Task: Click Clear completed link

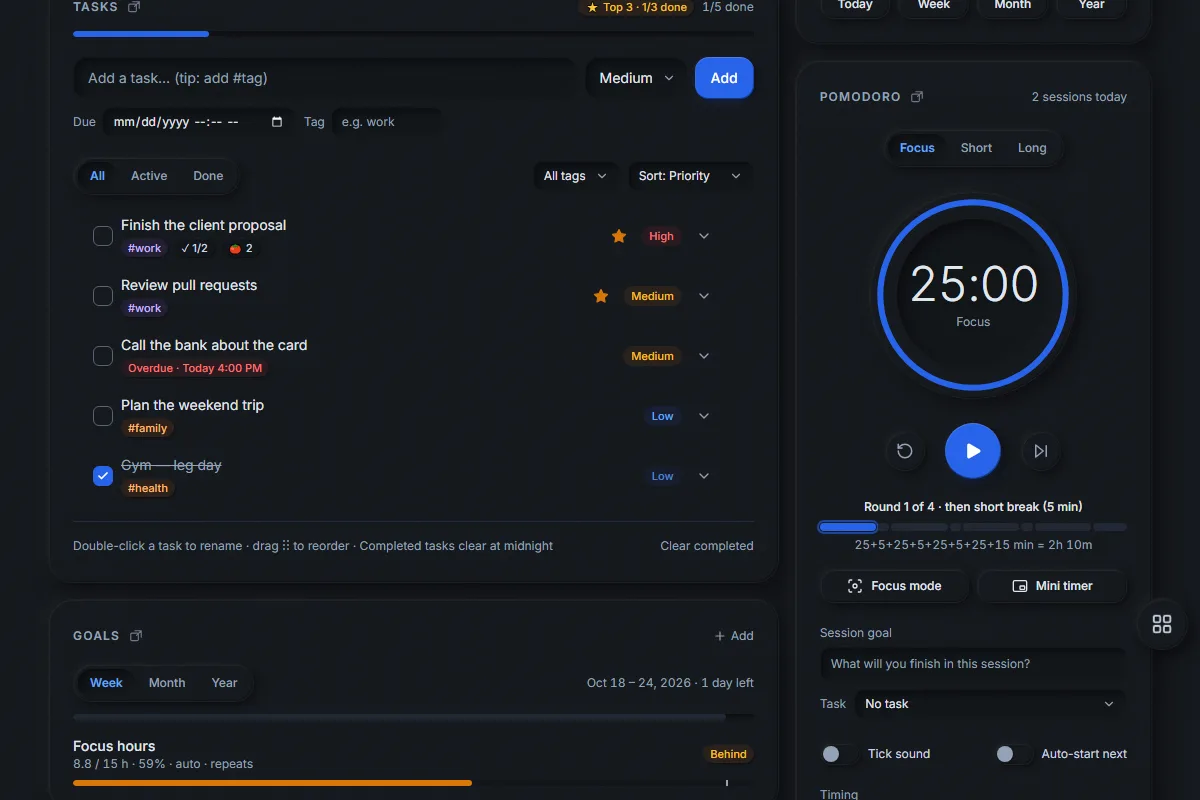Action: click(707, 546)
